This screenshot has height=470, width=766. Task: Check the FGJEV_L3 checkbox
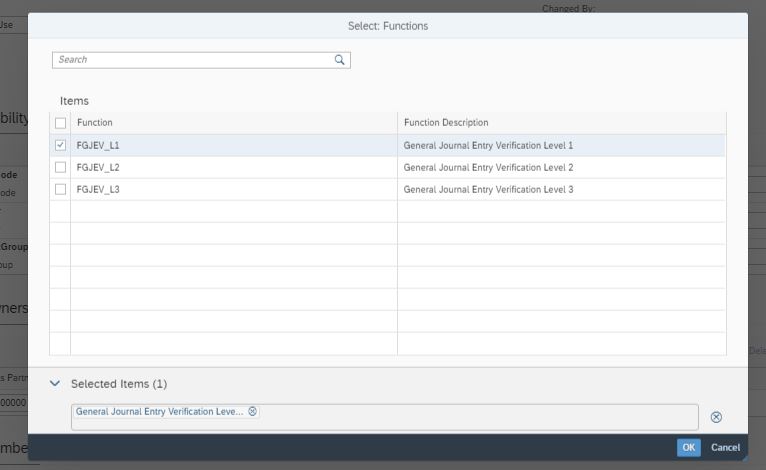click(x=61, y=189)
